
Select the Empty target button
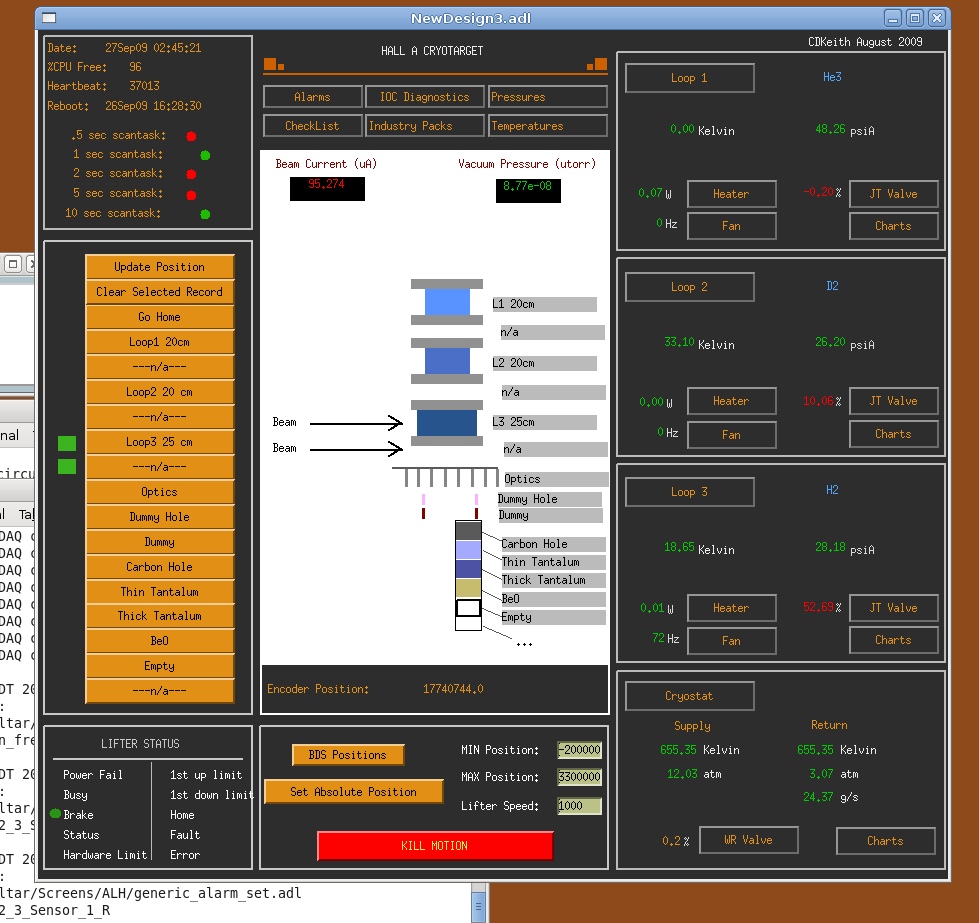coord(160,666)
